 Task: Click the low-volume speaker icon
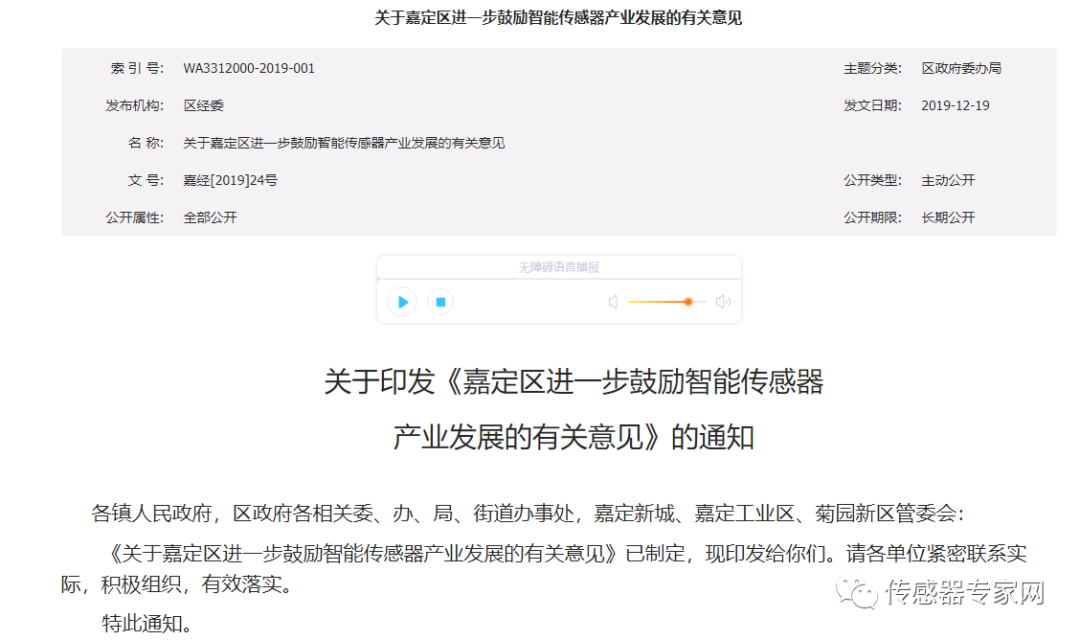coord(613,302)
